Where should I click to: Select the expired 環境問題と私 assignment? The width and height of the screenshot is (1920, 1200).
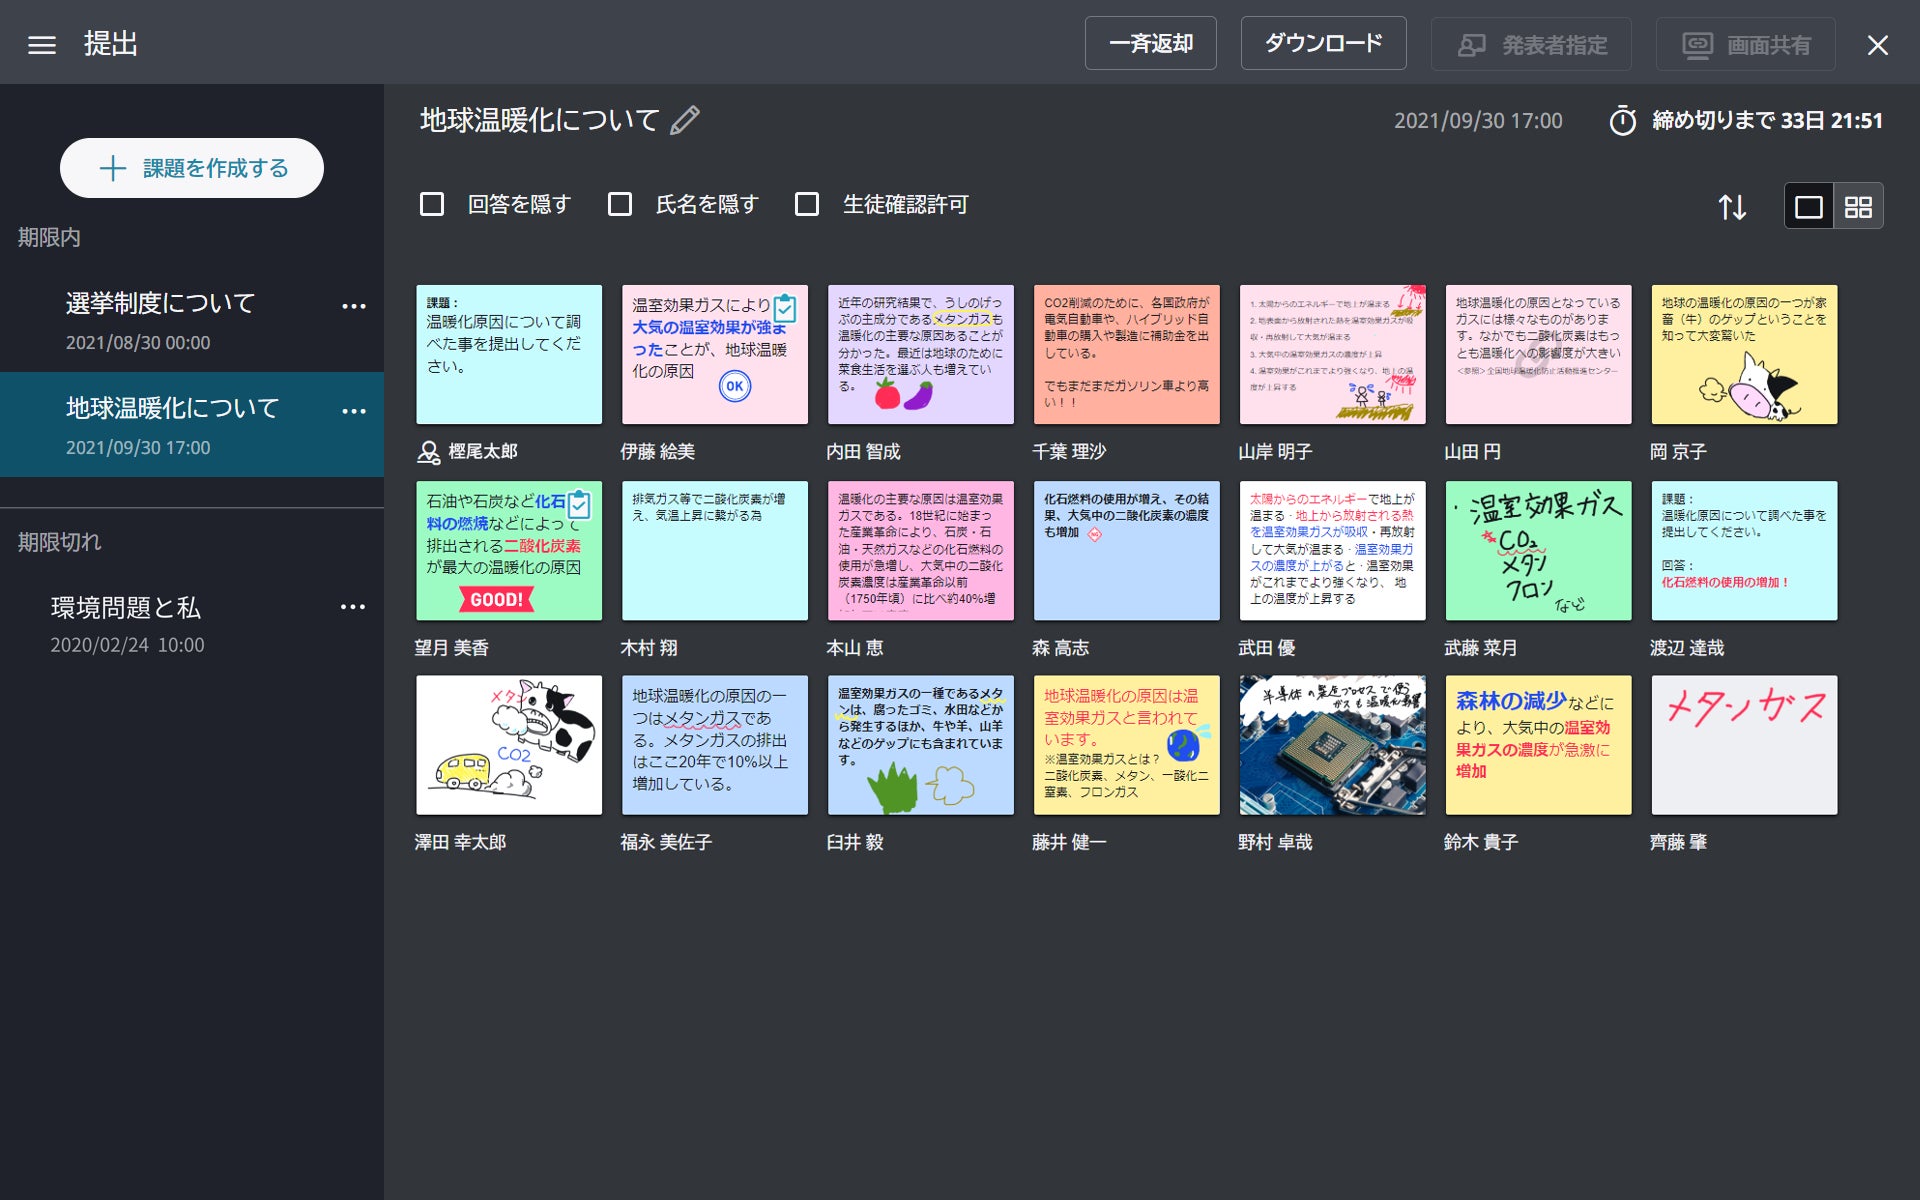(x=125, y=607)
